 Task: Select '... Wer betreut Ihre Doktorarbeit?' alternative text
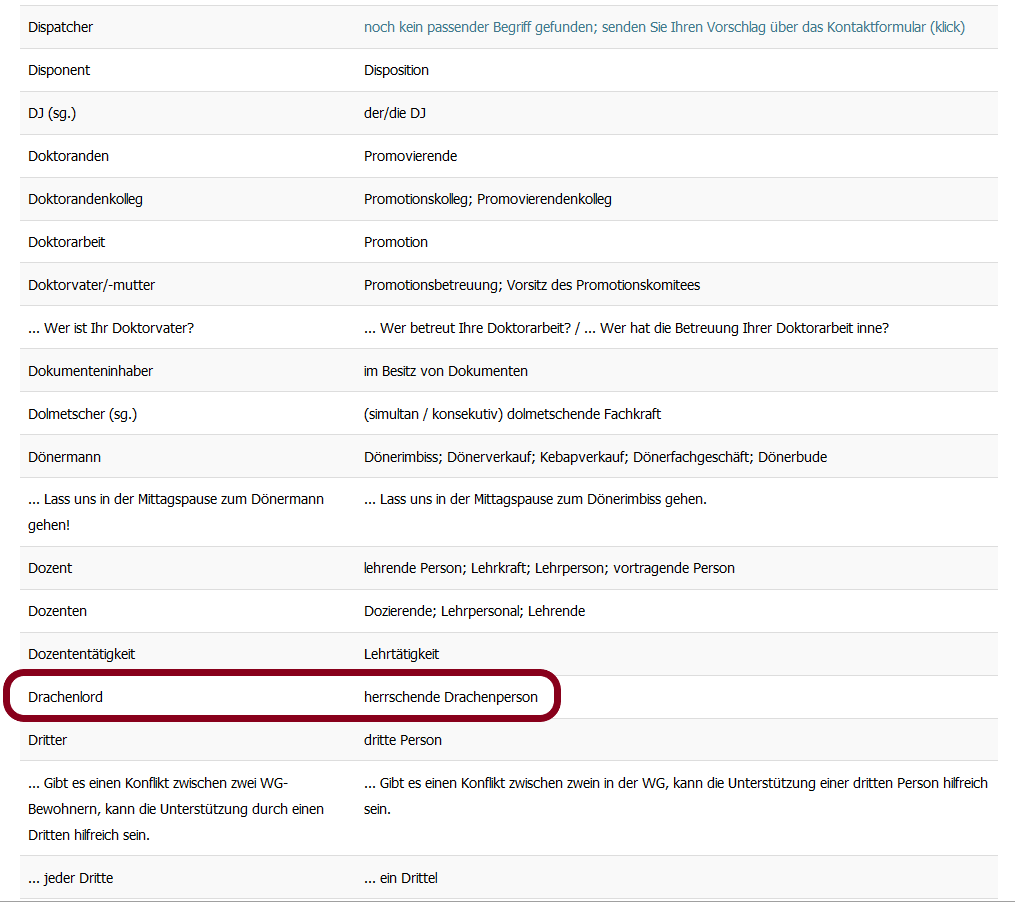467,328
